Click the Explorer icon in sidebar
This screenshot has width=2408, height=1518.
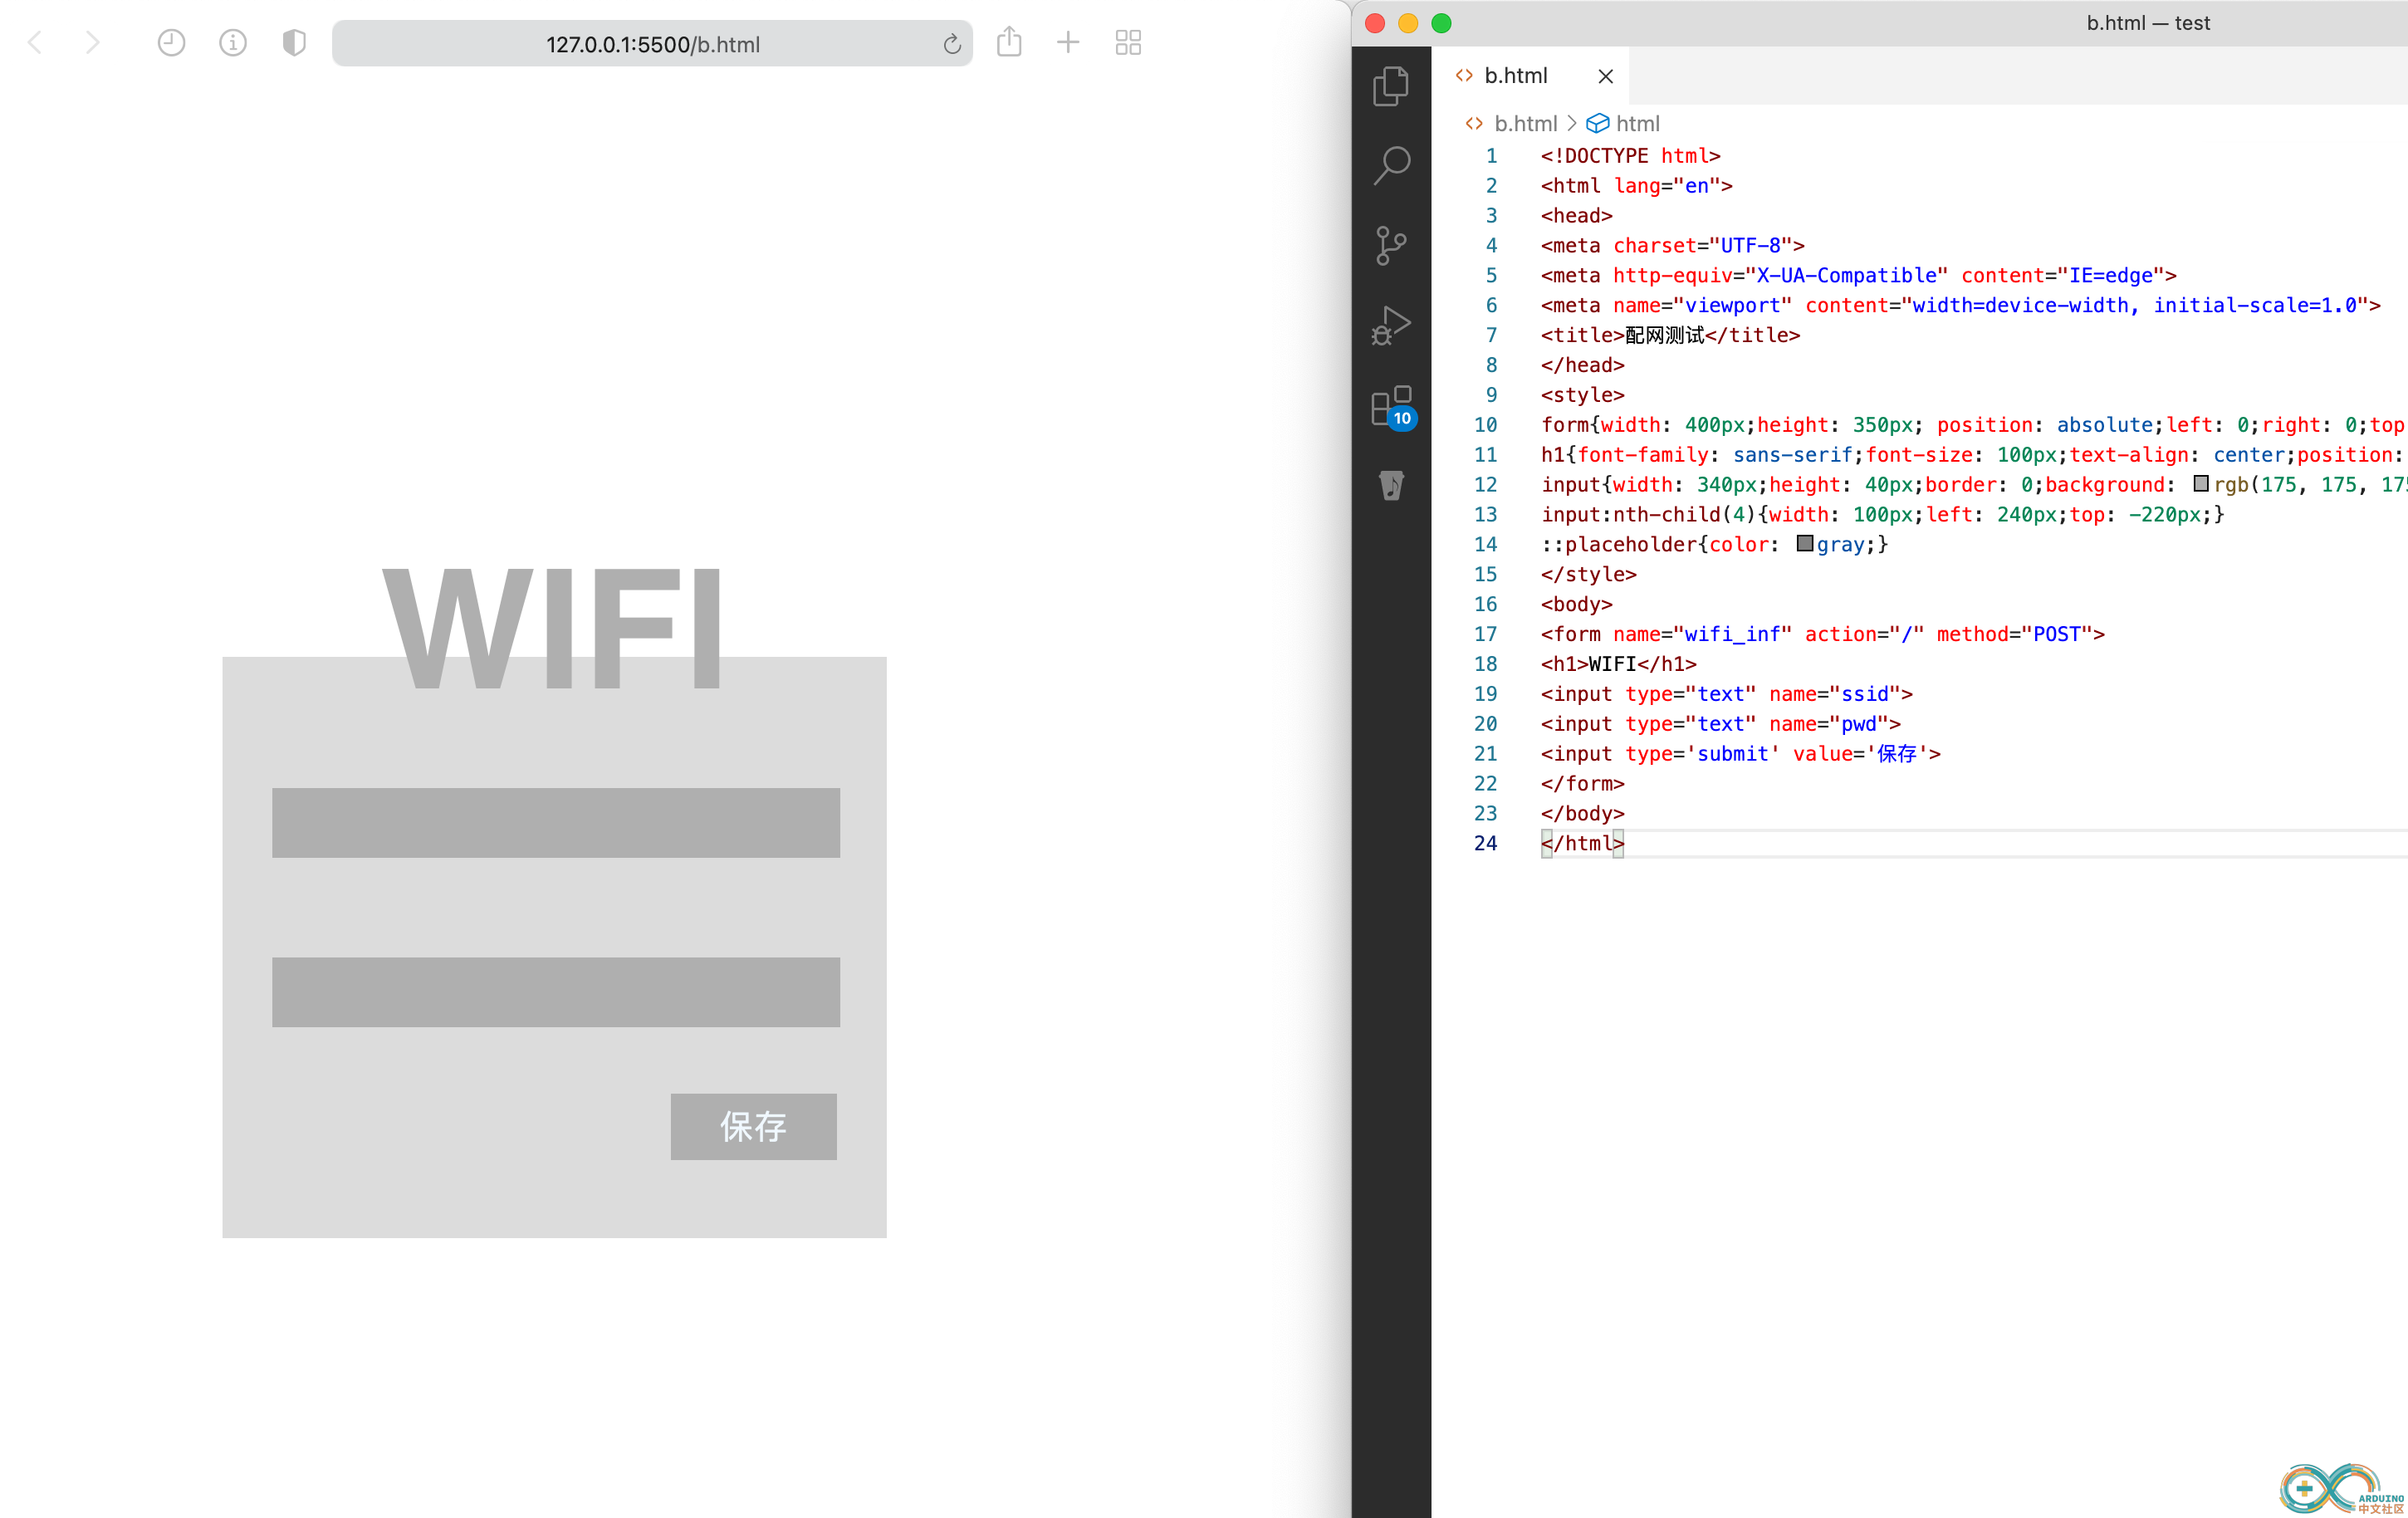tap(1392, 84)
